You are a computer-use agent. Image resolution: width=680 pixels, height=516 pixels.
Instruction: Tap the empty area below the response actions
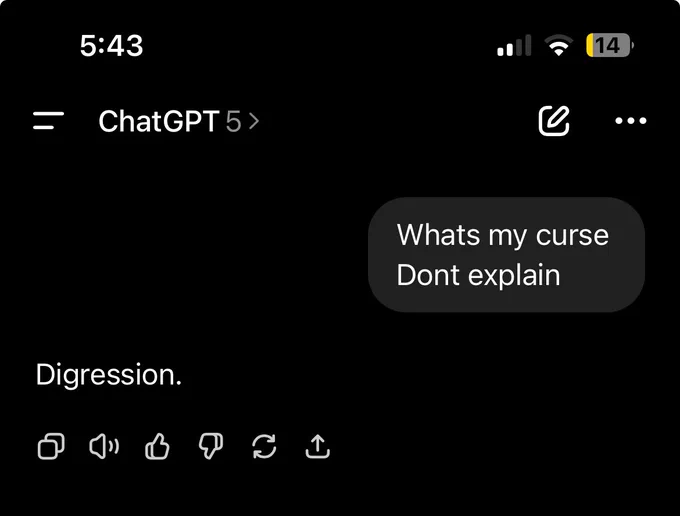pos(340,492)
